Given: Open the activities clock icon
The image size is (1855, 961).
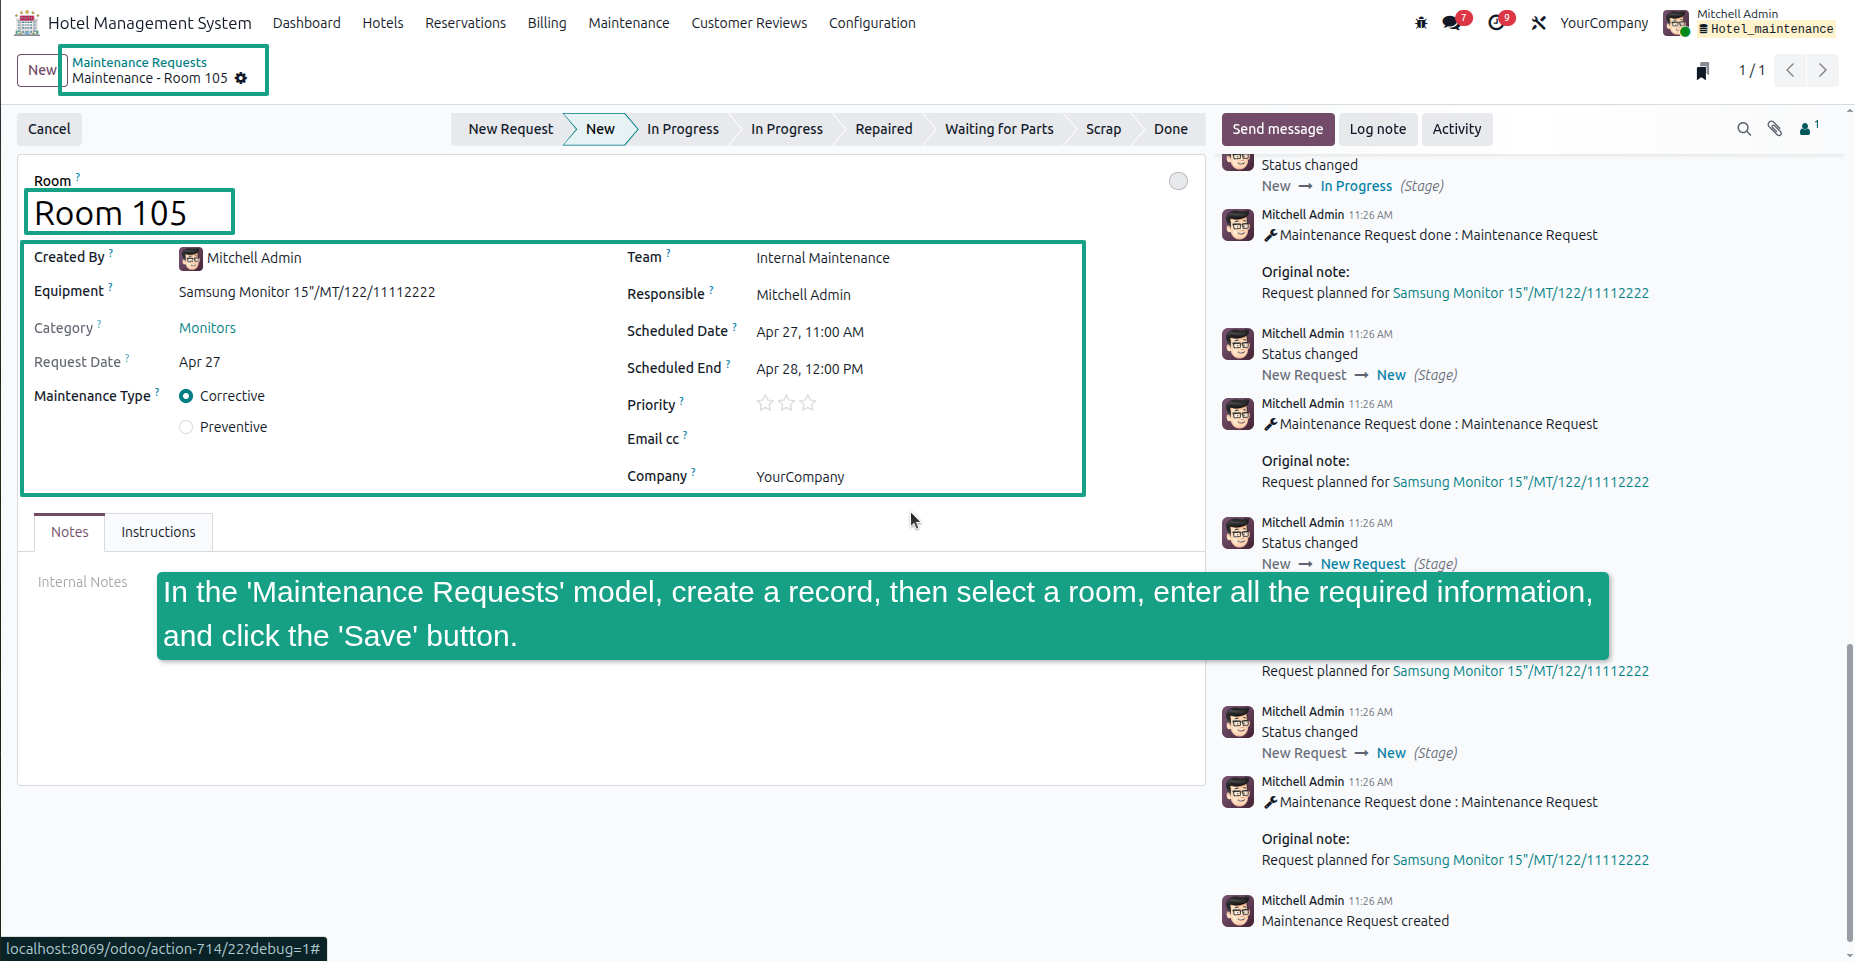Looking at the screenshot, I should [1496, 23].
